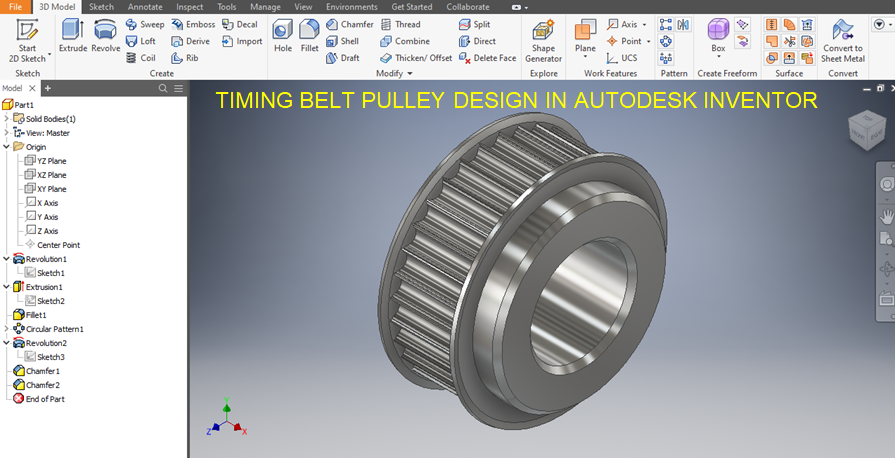This screenshot has width=895, height=459.
Task: Select Fillet1 feature in the browser
Action: point(30,315)
